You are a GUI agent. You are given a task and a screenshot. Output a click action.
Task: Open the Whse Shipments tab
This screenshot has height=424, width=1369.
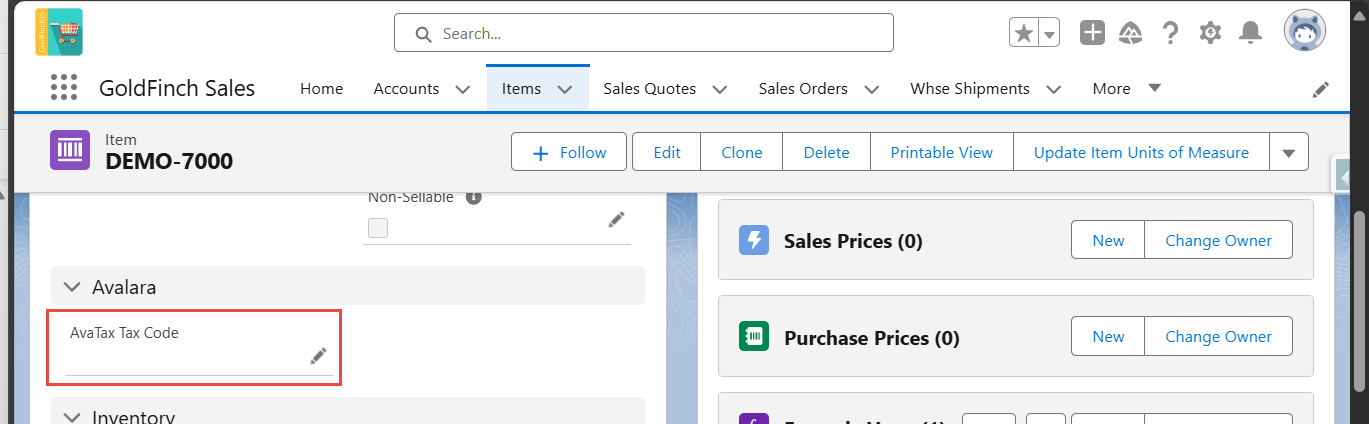pyautogui.click(x=970, y=88)
